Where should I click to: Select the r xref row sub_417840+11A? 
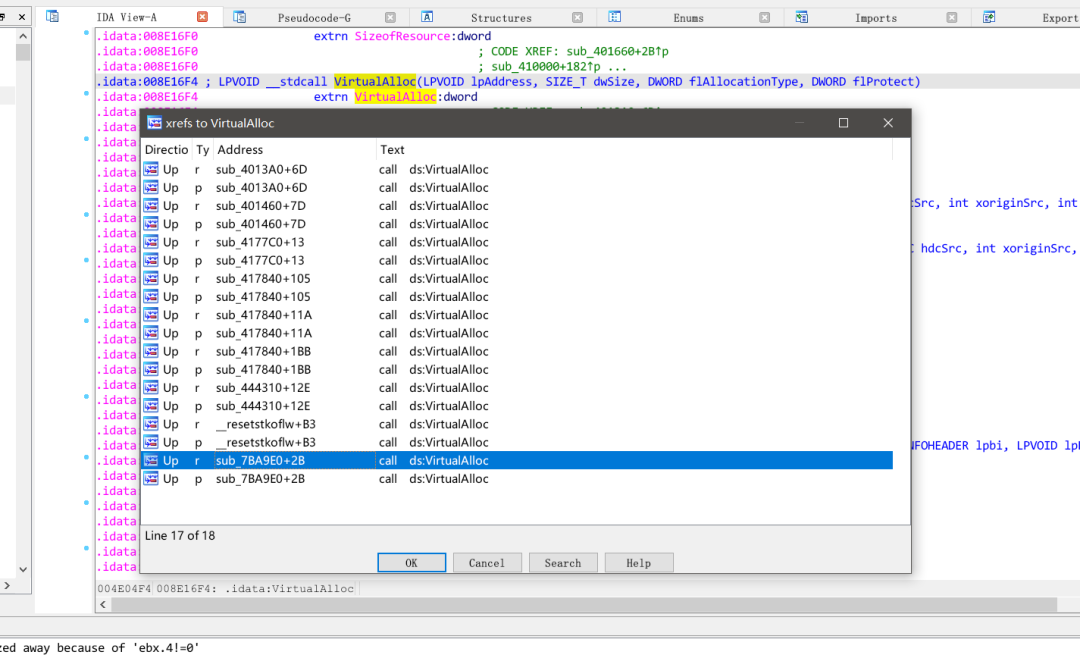pos(517,315)
